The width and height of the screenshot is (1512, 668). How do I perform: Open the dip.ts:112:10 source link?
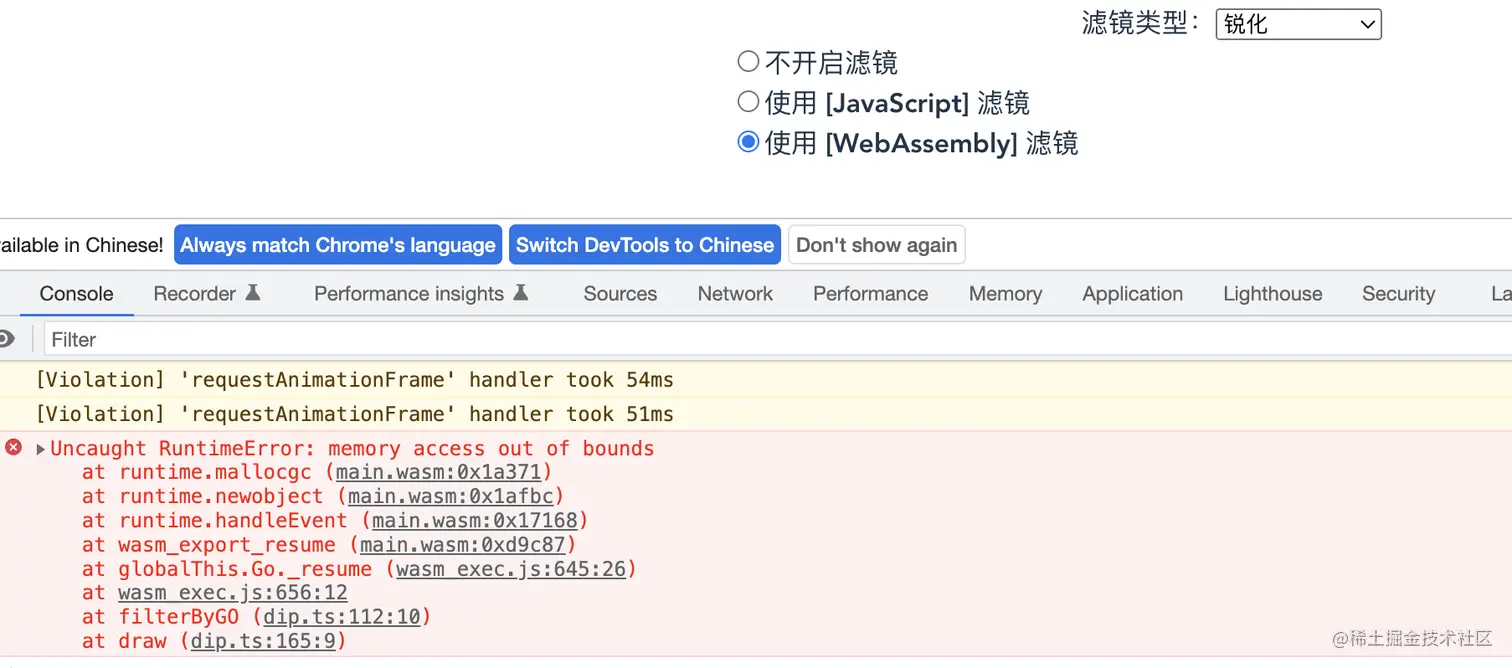coord(342,617)
